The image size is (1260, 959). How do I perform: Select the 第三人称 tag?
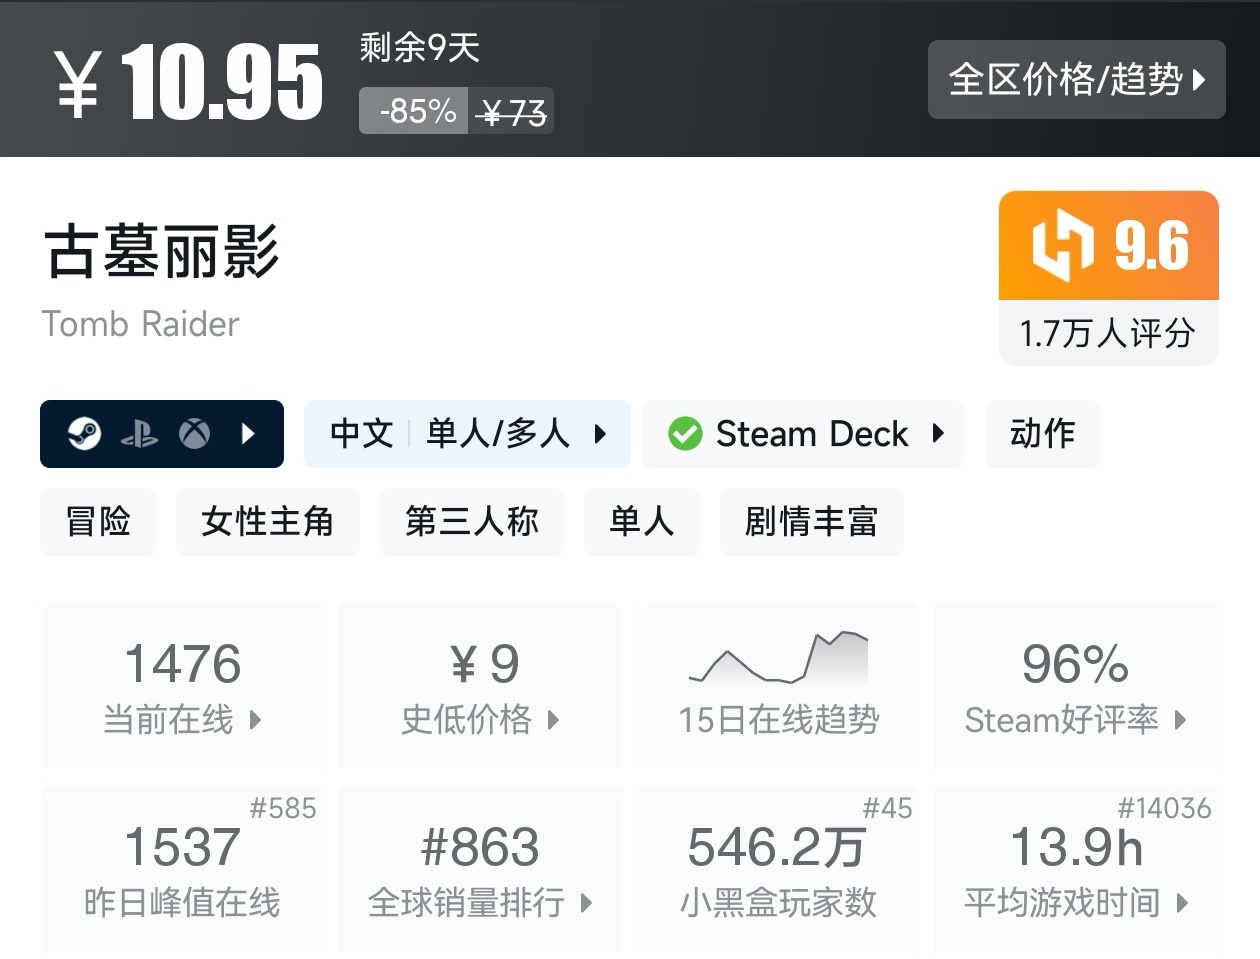coord(471,522)
